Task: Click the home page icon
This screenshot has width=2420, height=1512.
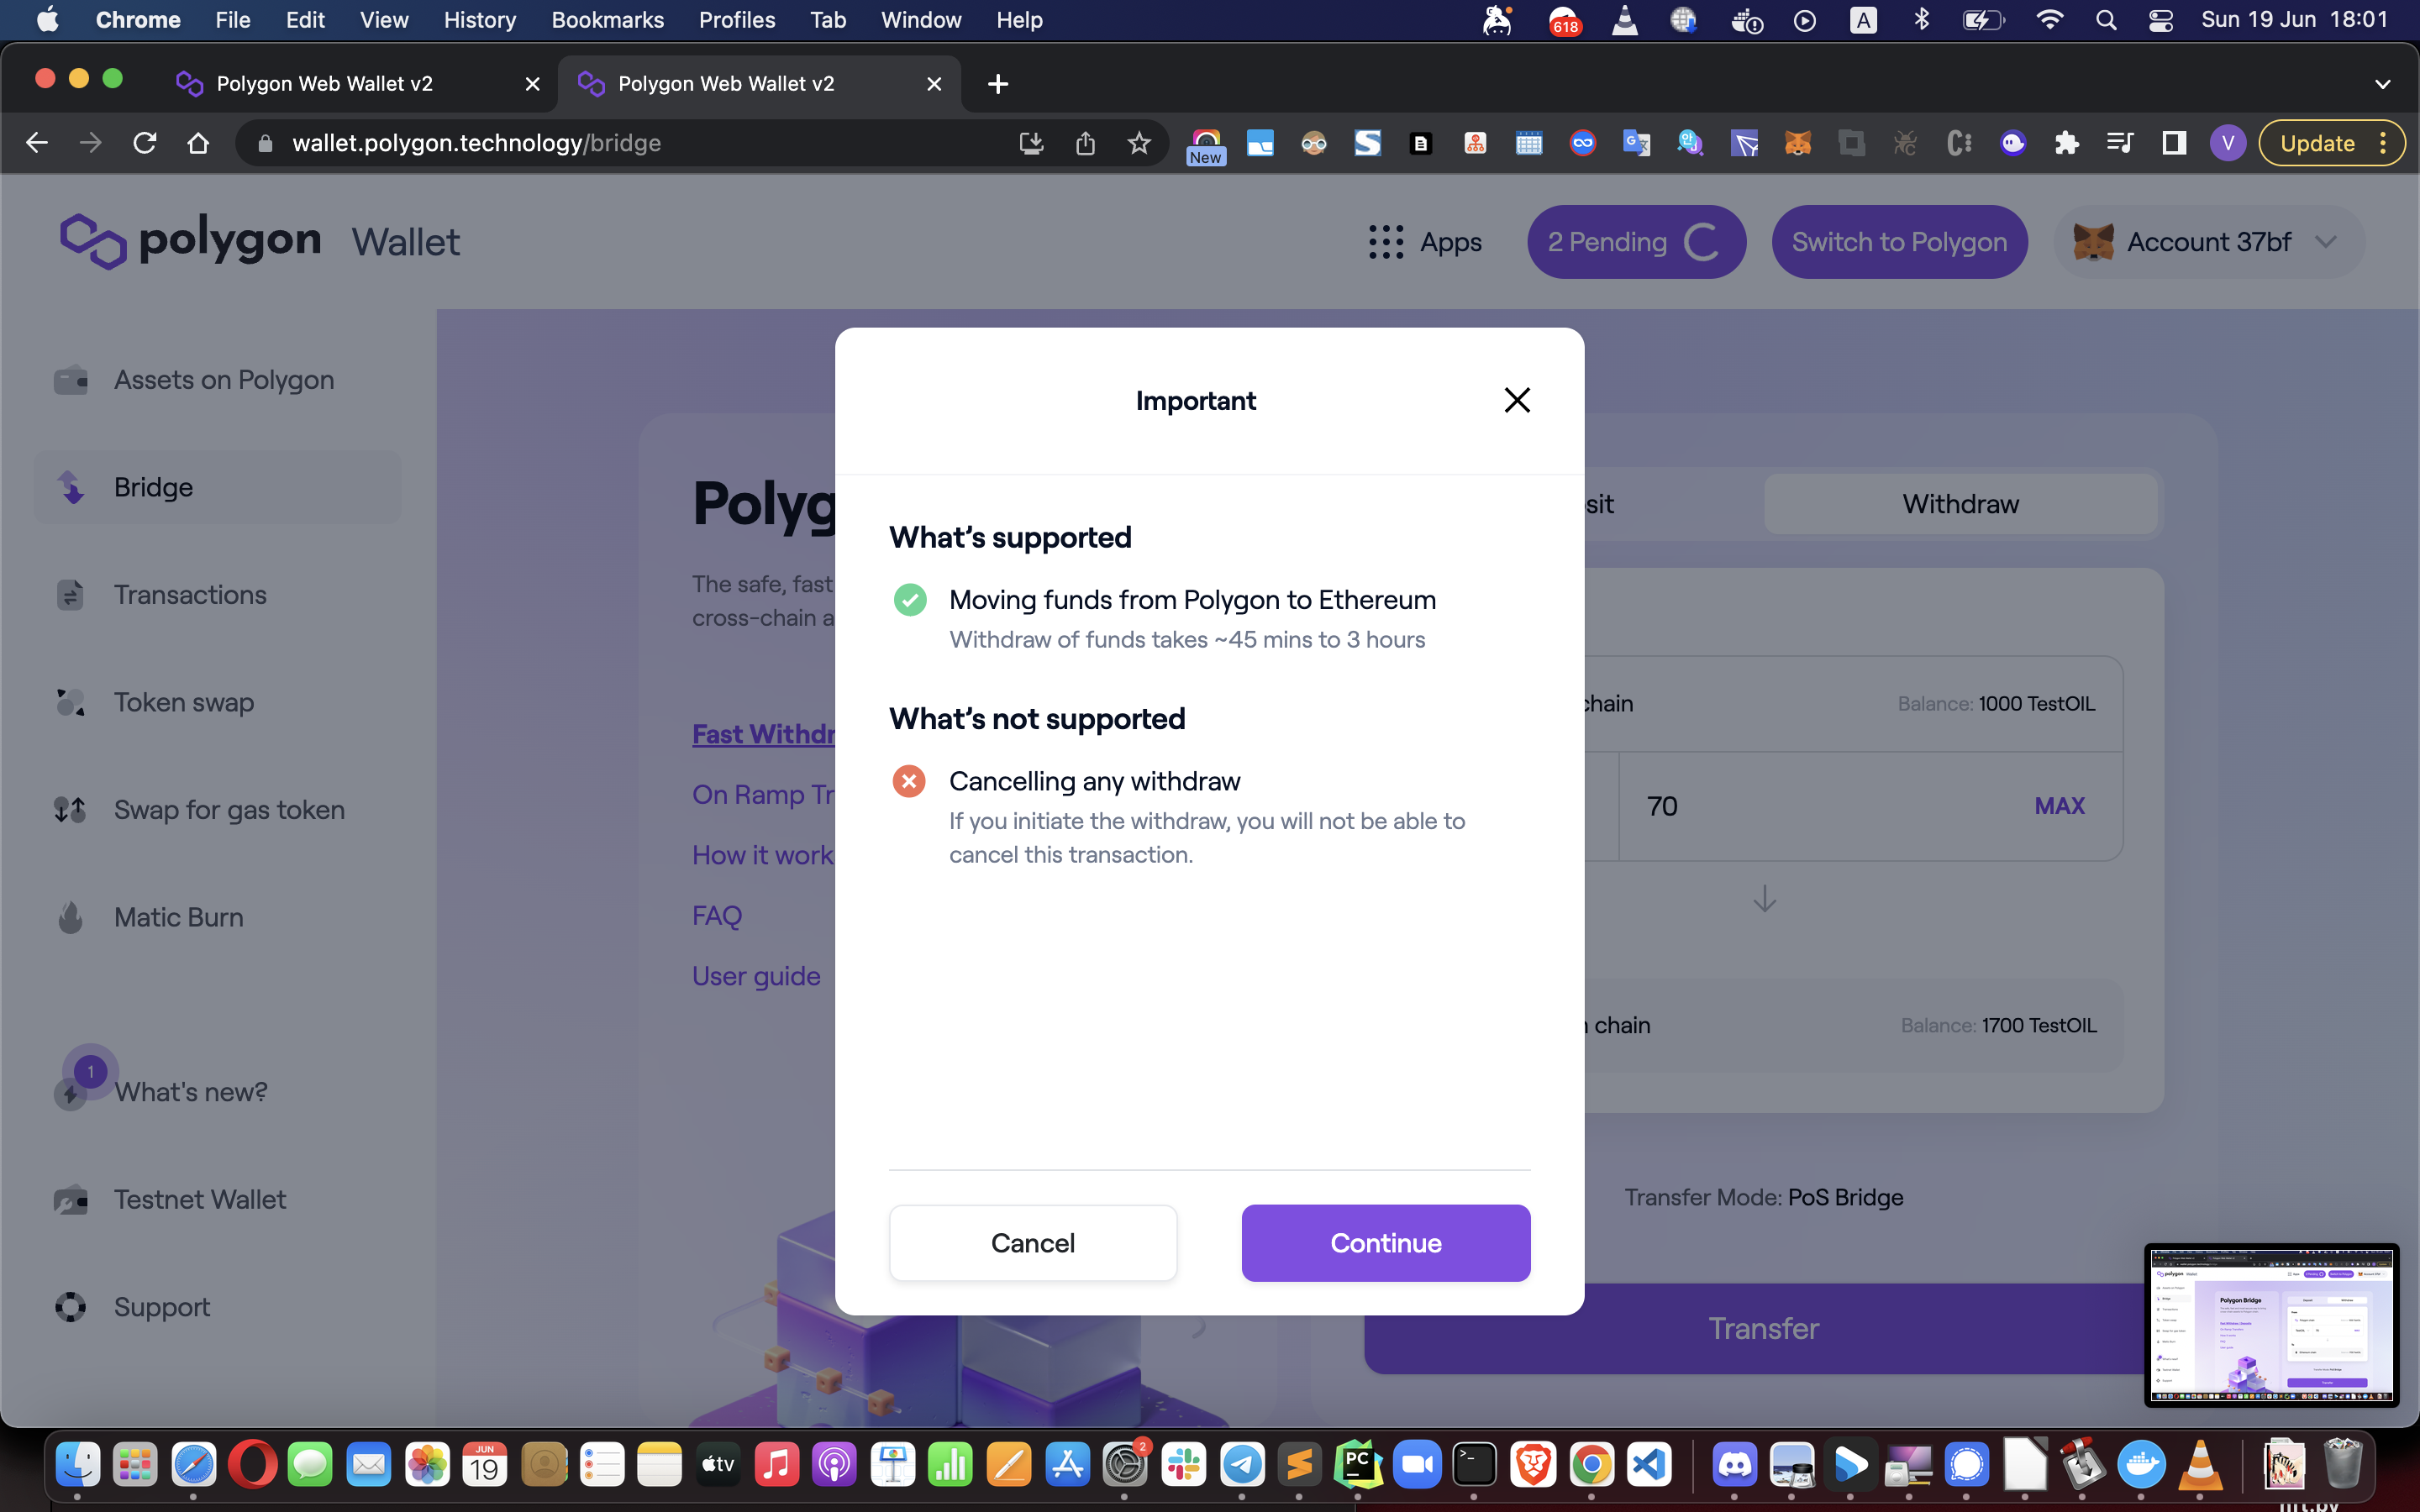Action: pos(198,143)
